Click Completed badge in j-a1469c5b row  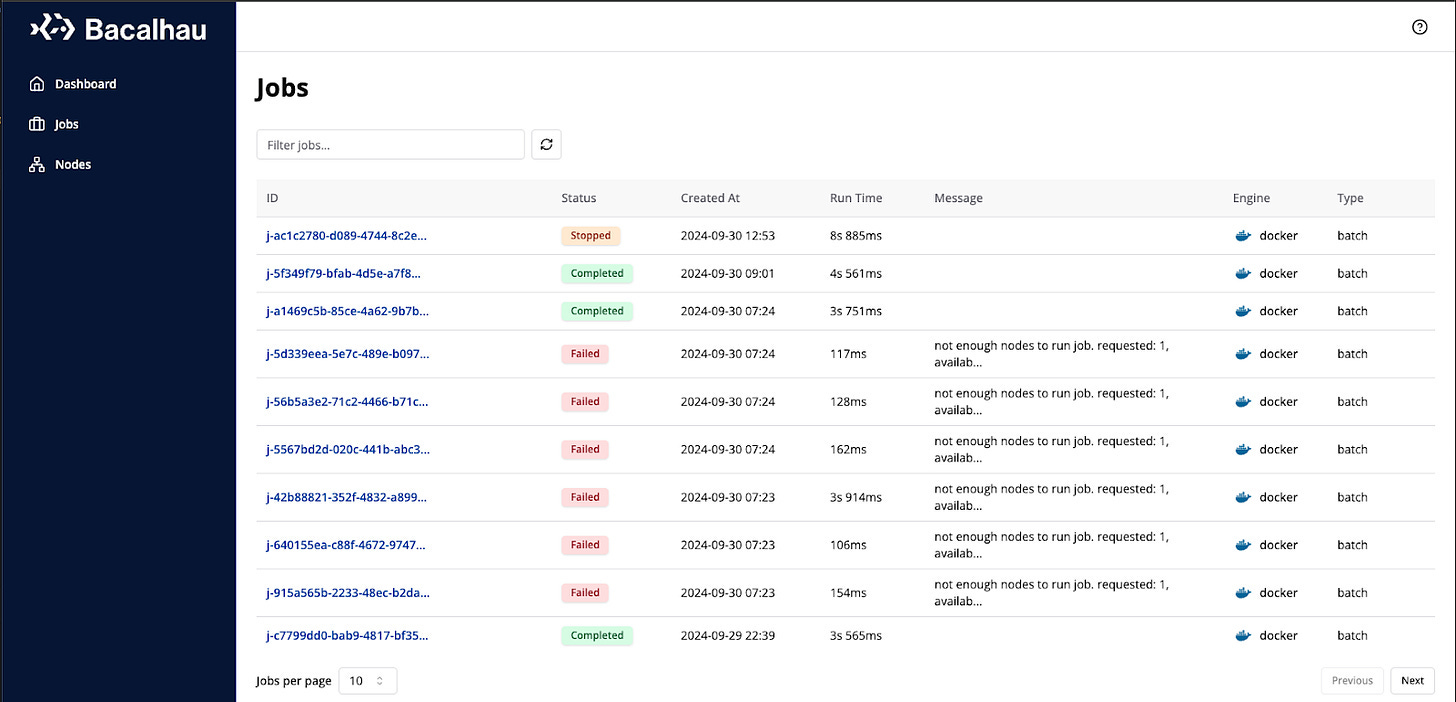click(x=597, y=311)
